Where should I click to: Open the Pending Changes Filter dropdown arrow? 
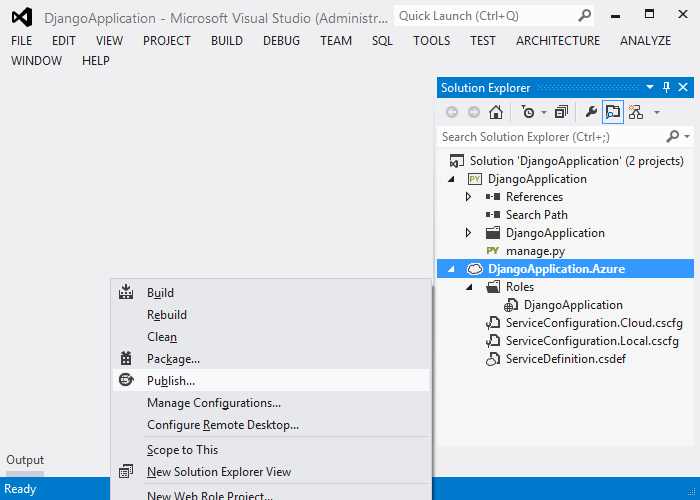coord(544,112)
